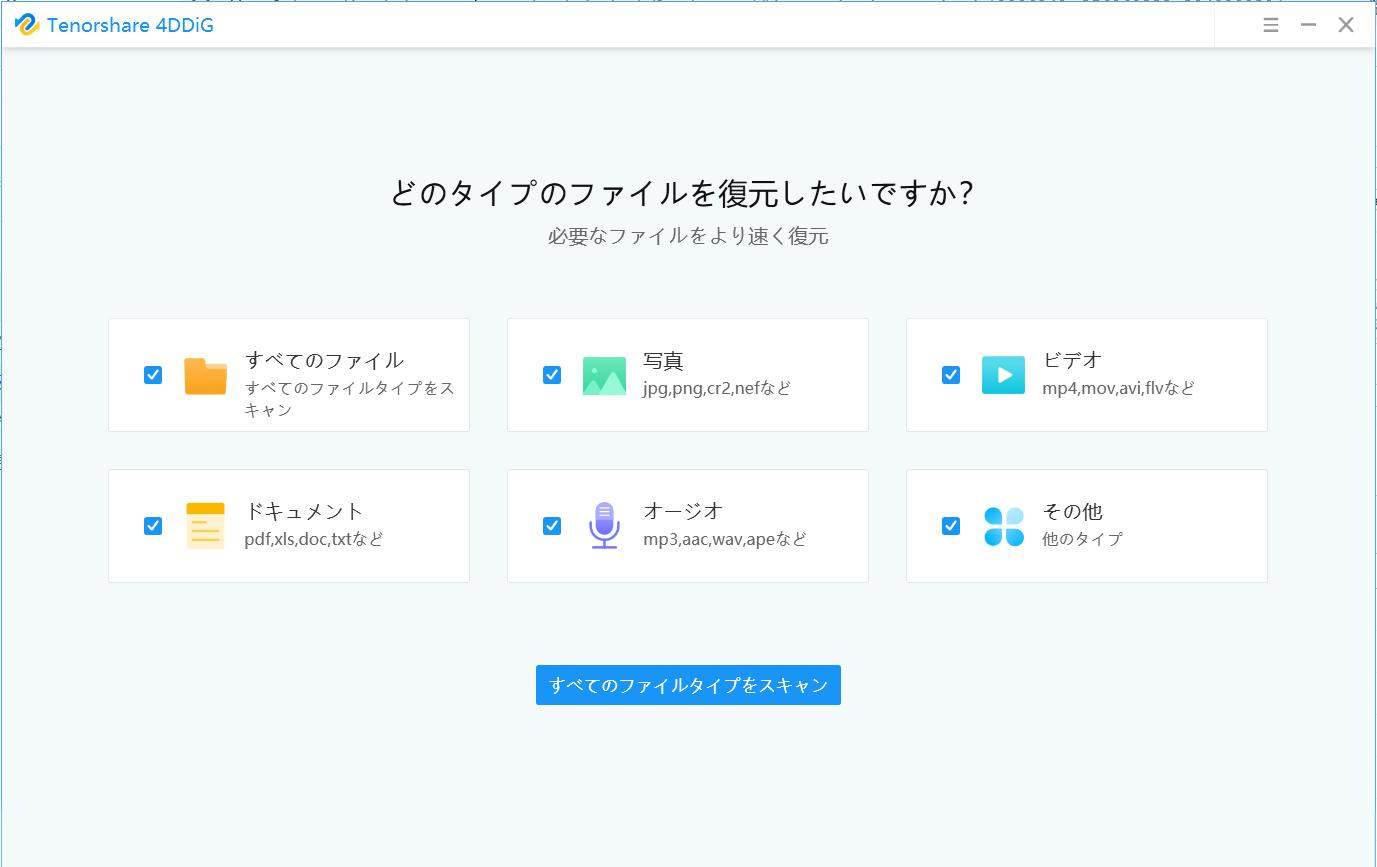The image size is (1377, 867).
Task: Click the yellow document icon for ドキュメント
Action: (x=205, y=526)
